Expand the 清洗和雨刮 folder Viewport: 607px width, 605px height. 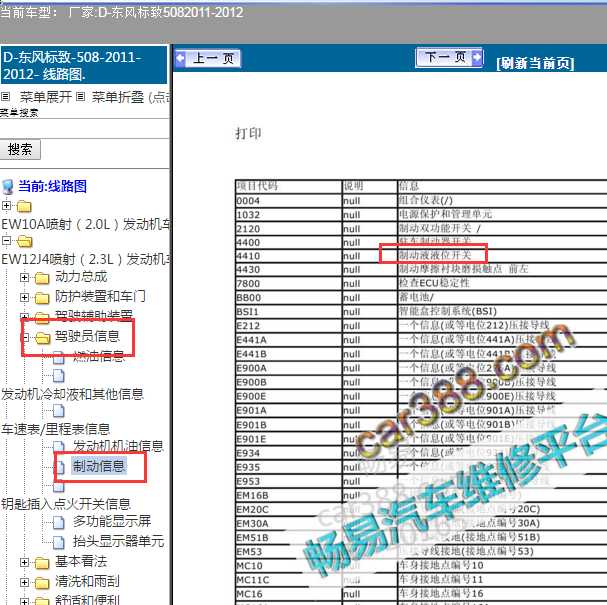(x=24, y=582)
